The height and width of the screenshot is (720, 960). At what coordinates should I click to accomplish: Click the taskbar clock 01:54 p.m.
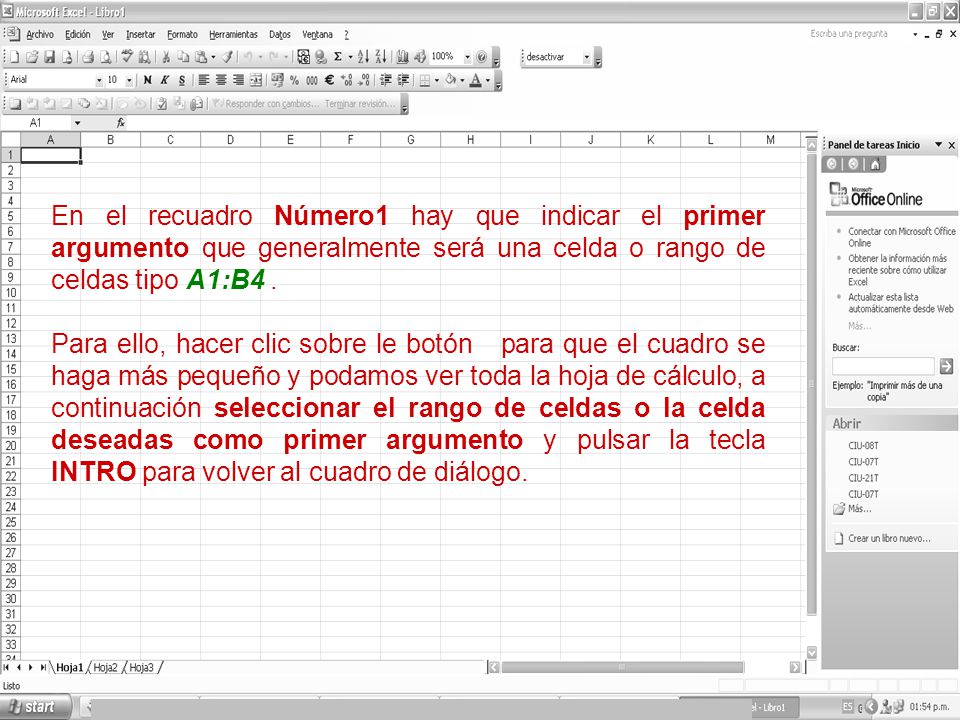point(929,707)
